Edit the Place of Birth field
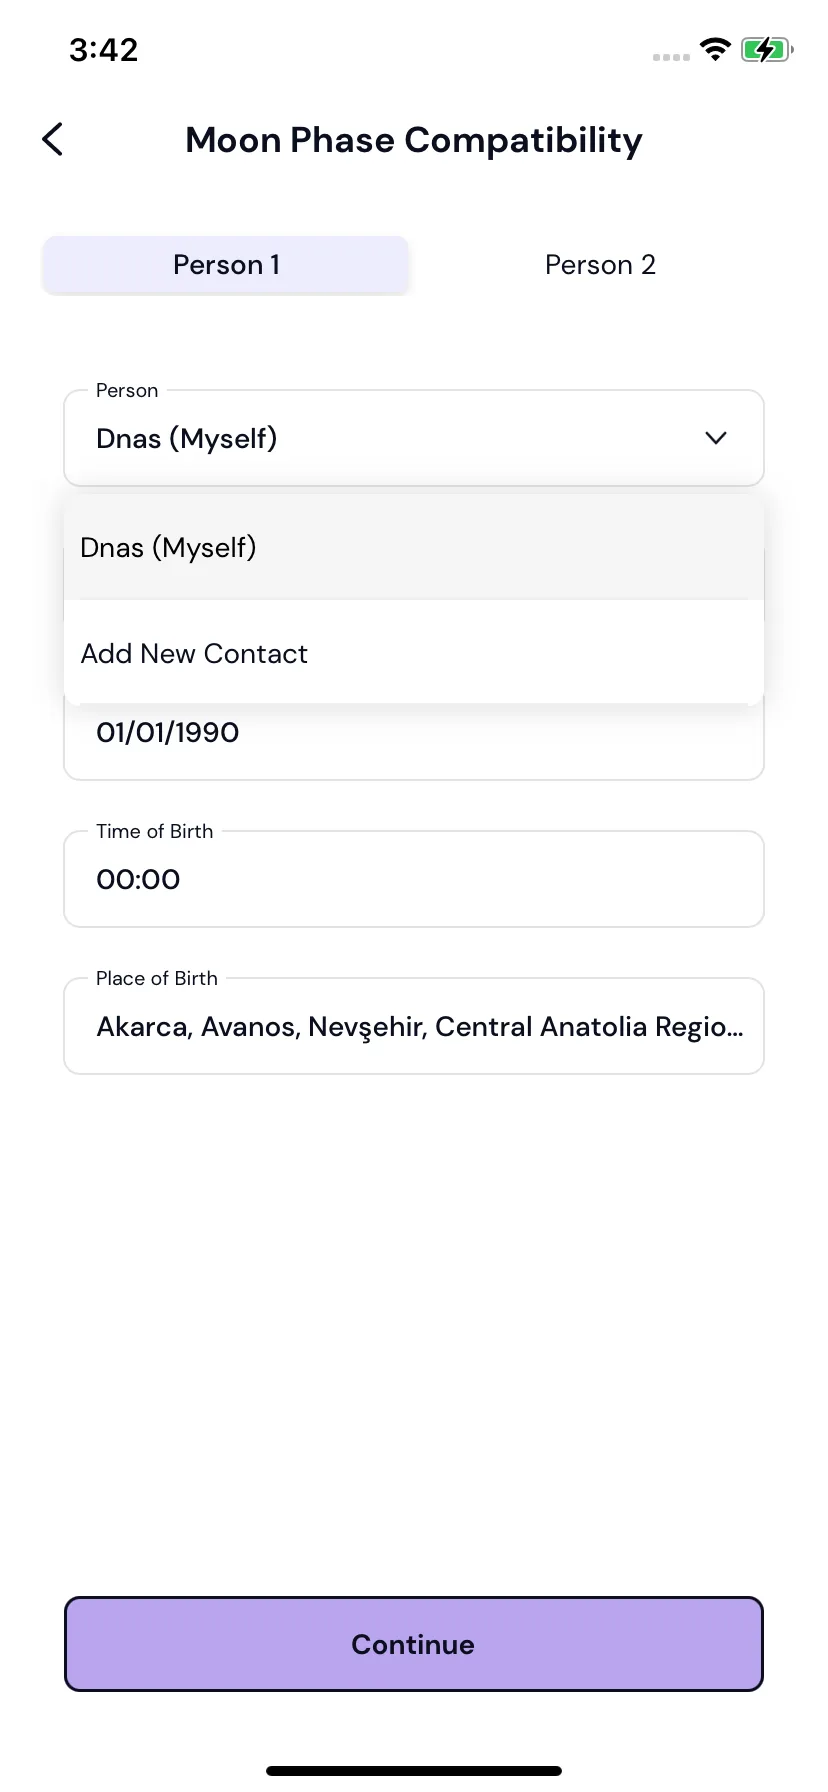The height and width of the screenshot is (1792, 828). (414, 1026)
